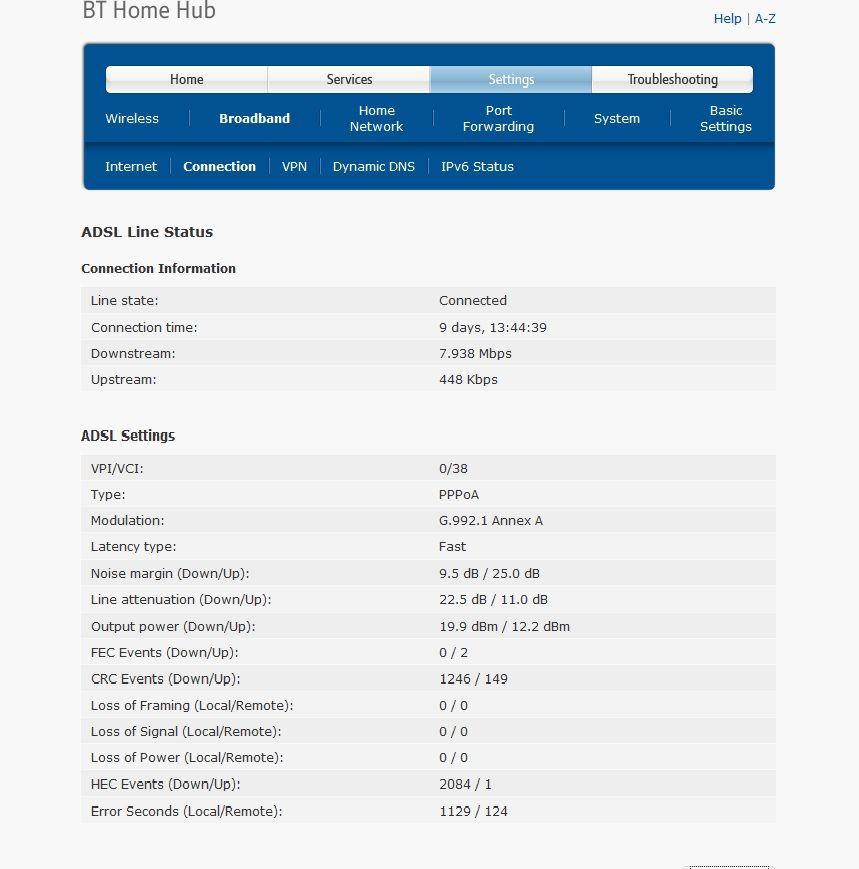The height and width of the screenshot is (869, 859).
Task: Open the VPN sub-page
Action: (x=294, y=166)
